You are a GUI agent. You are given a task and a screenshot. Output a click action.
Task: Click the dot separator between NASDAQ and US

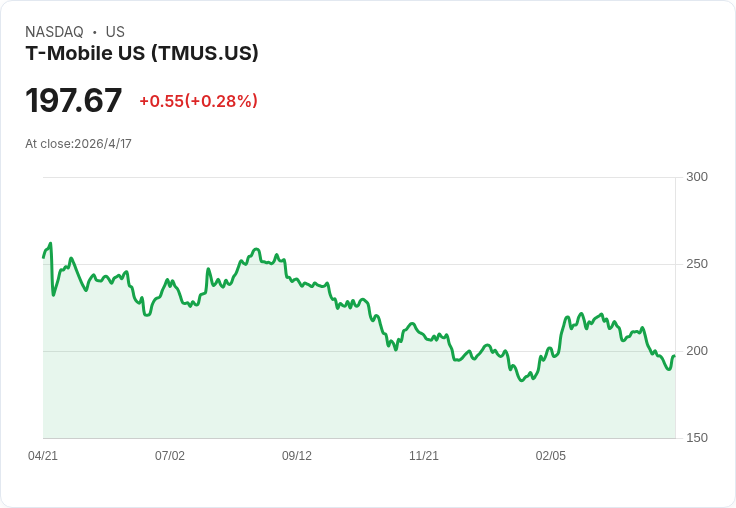point(95,32)
